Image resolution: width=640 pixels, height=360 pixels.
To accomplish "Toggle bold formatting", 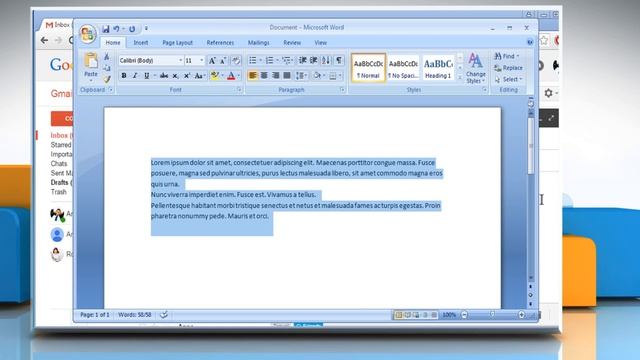I will (124, 76).
